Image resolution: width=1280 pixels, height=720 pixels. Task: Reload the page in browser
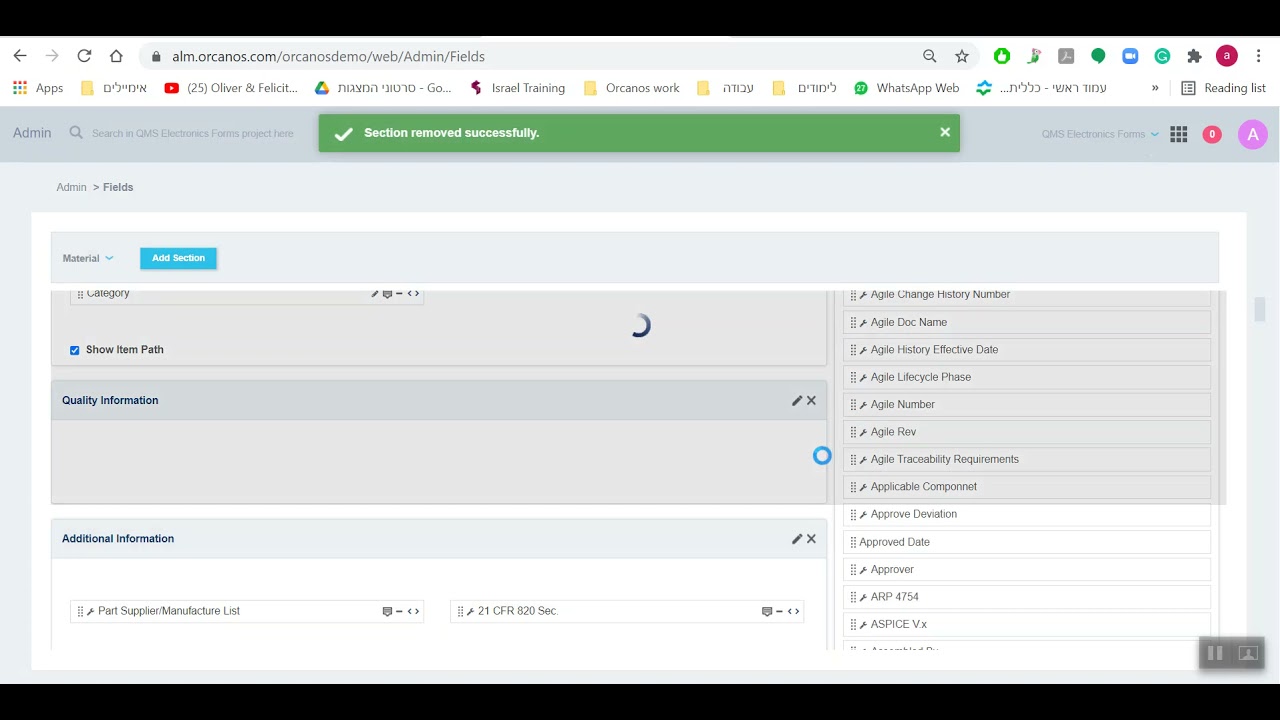tap(84, 56)
